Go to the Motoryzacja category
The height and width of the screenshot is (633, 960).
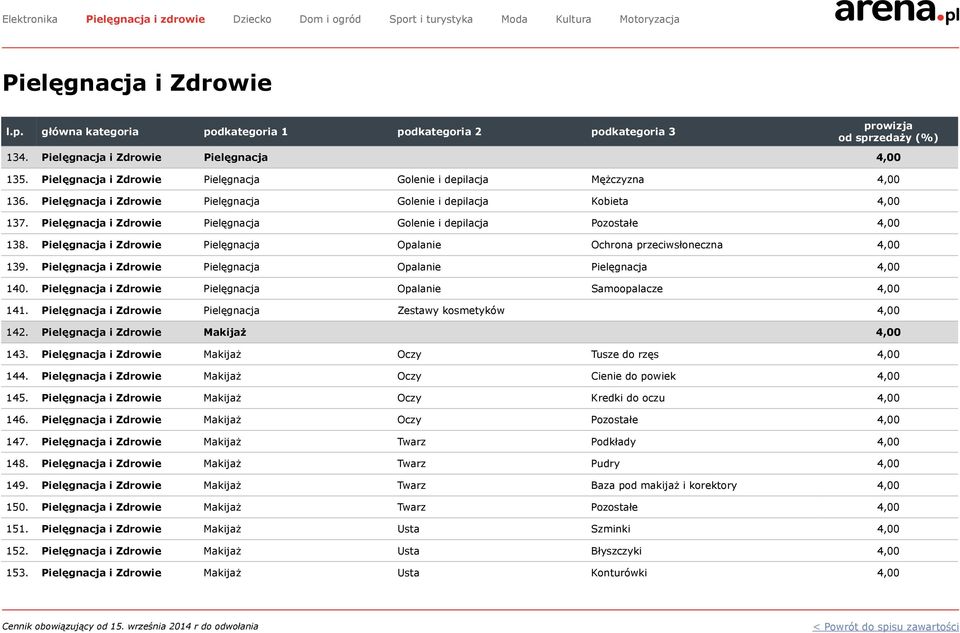tap(649, 19)
